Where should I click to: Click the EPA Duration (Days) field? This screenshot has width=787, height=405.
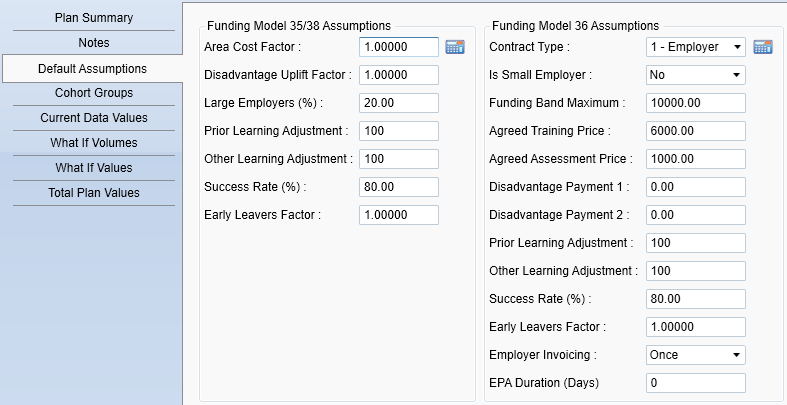pyautogui.click(x=696, y=383)
